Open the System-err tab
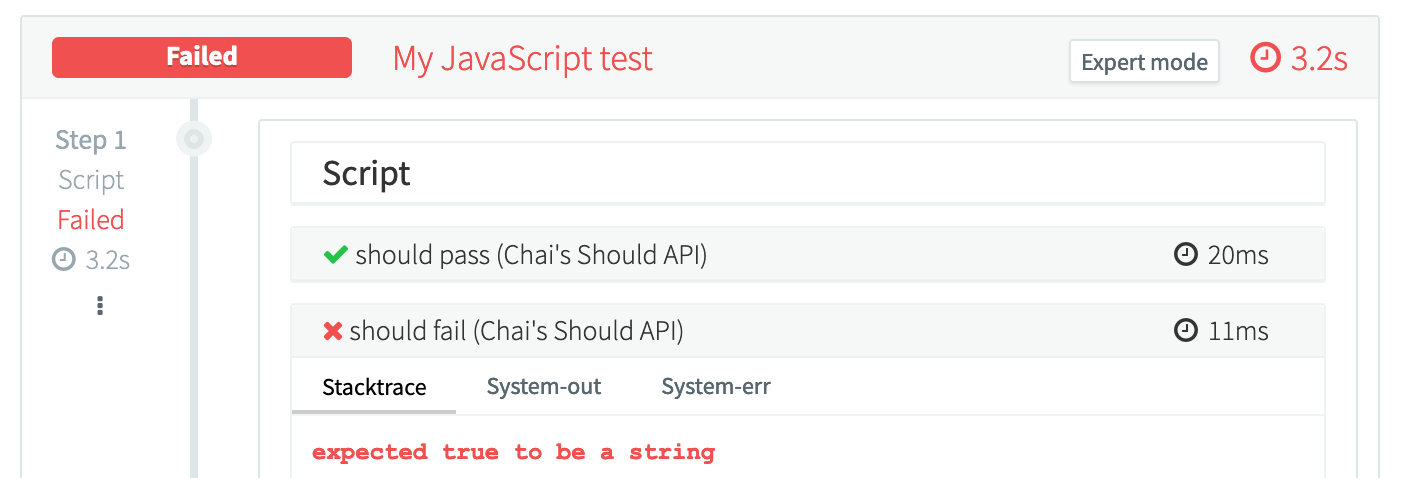The width and height of the screenshot is (1404, 478). click(x=716, y=387)
